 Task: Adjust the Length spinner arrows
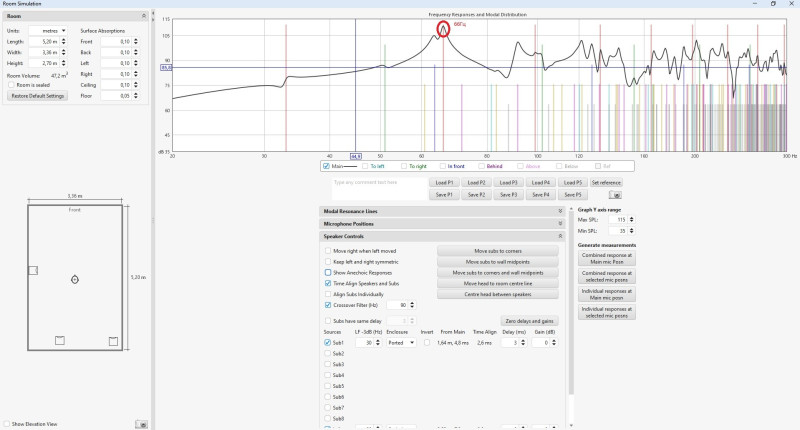point(64,42)
